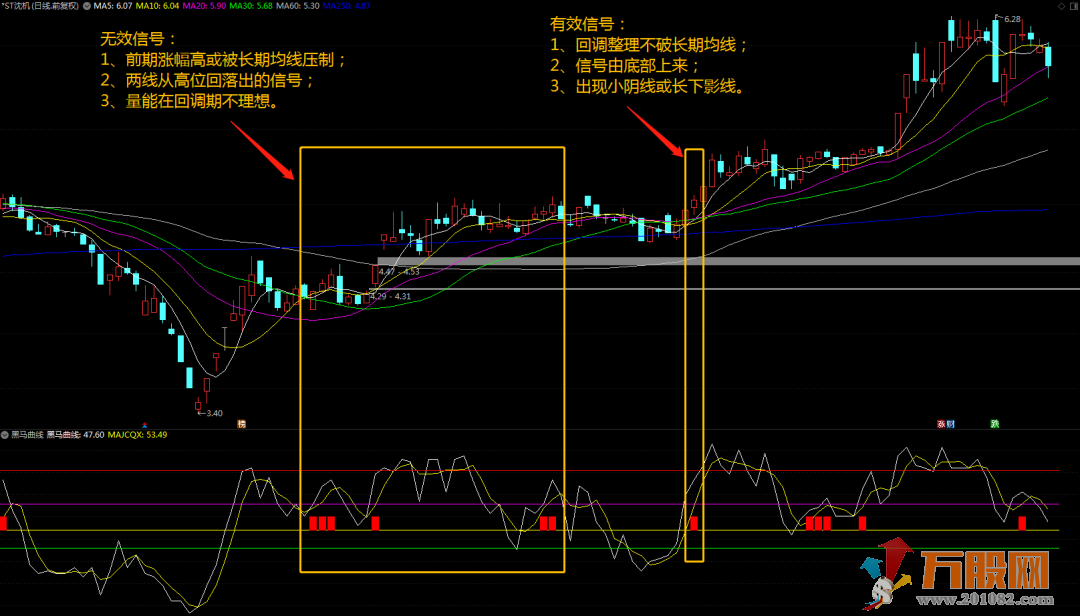Click the red 涨 marker icon
Viewport: 1080px width, 616px height.
tap(940, 424)
